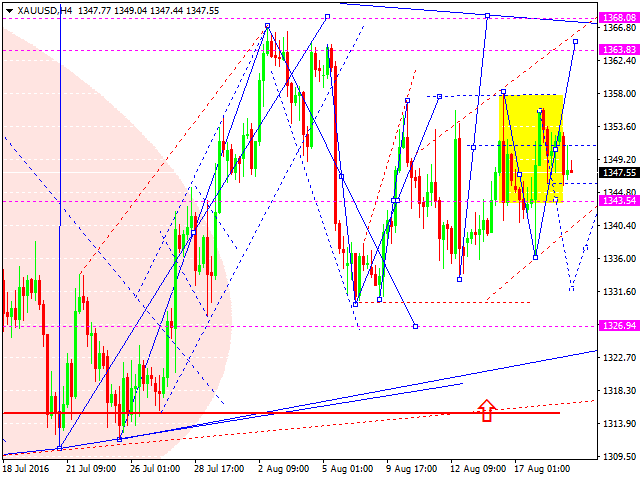Click price axis value 1322.70

[619, 358]
